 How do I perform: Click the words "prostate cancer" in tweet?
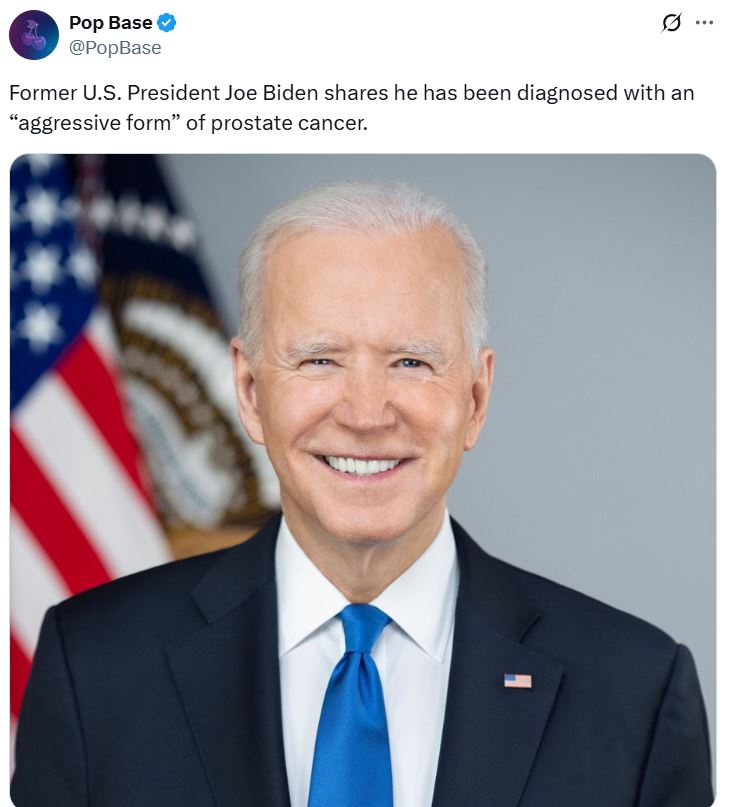[289, 123]
